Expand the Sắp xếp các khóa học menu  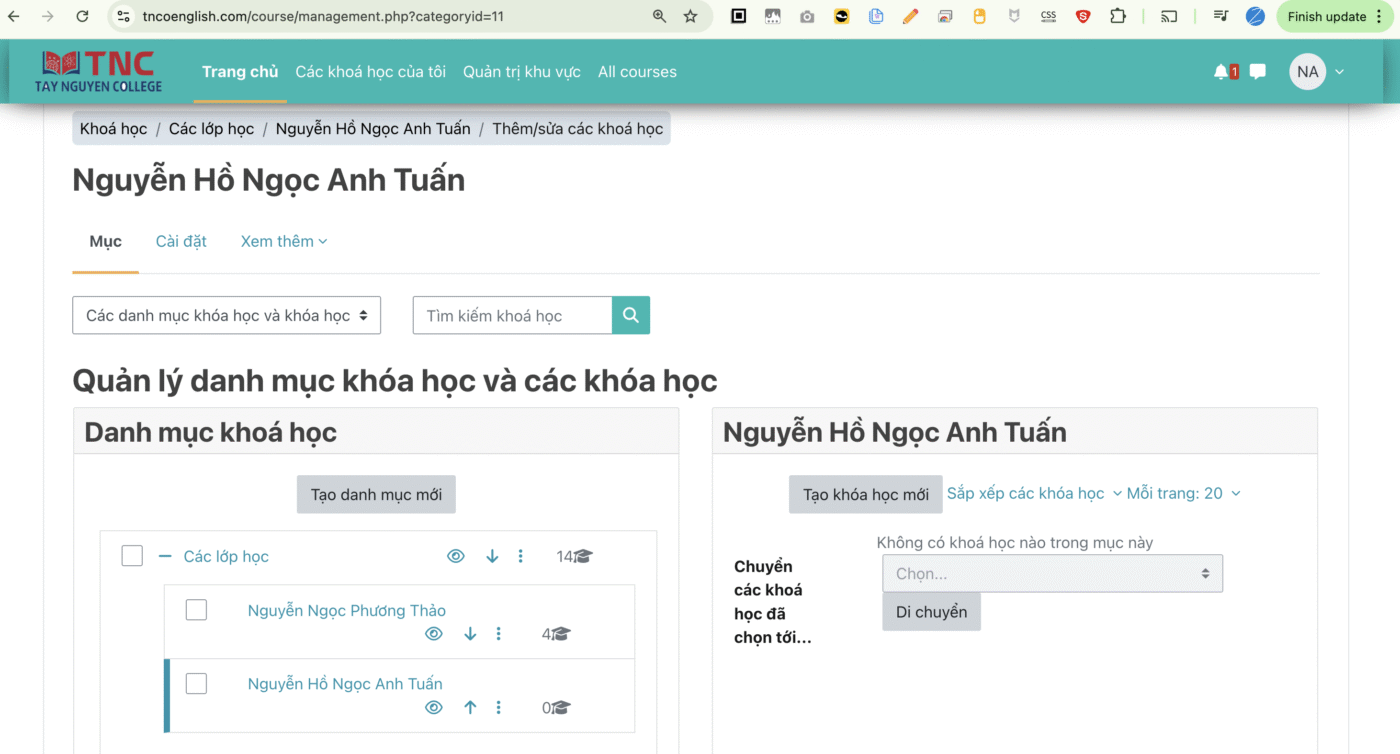tap(1034, 494)
